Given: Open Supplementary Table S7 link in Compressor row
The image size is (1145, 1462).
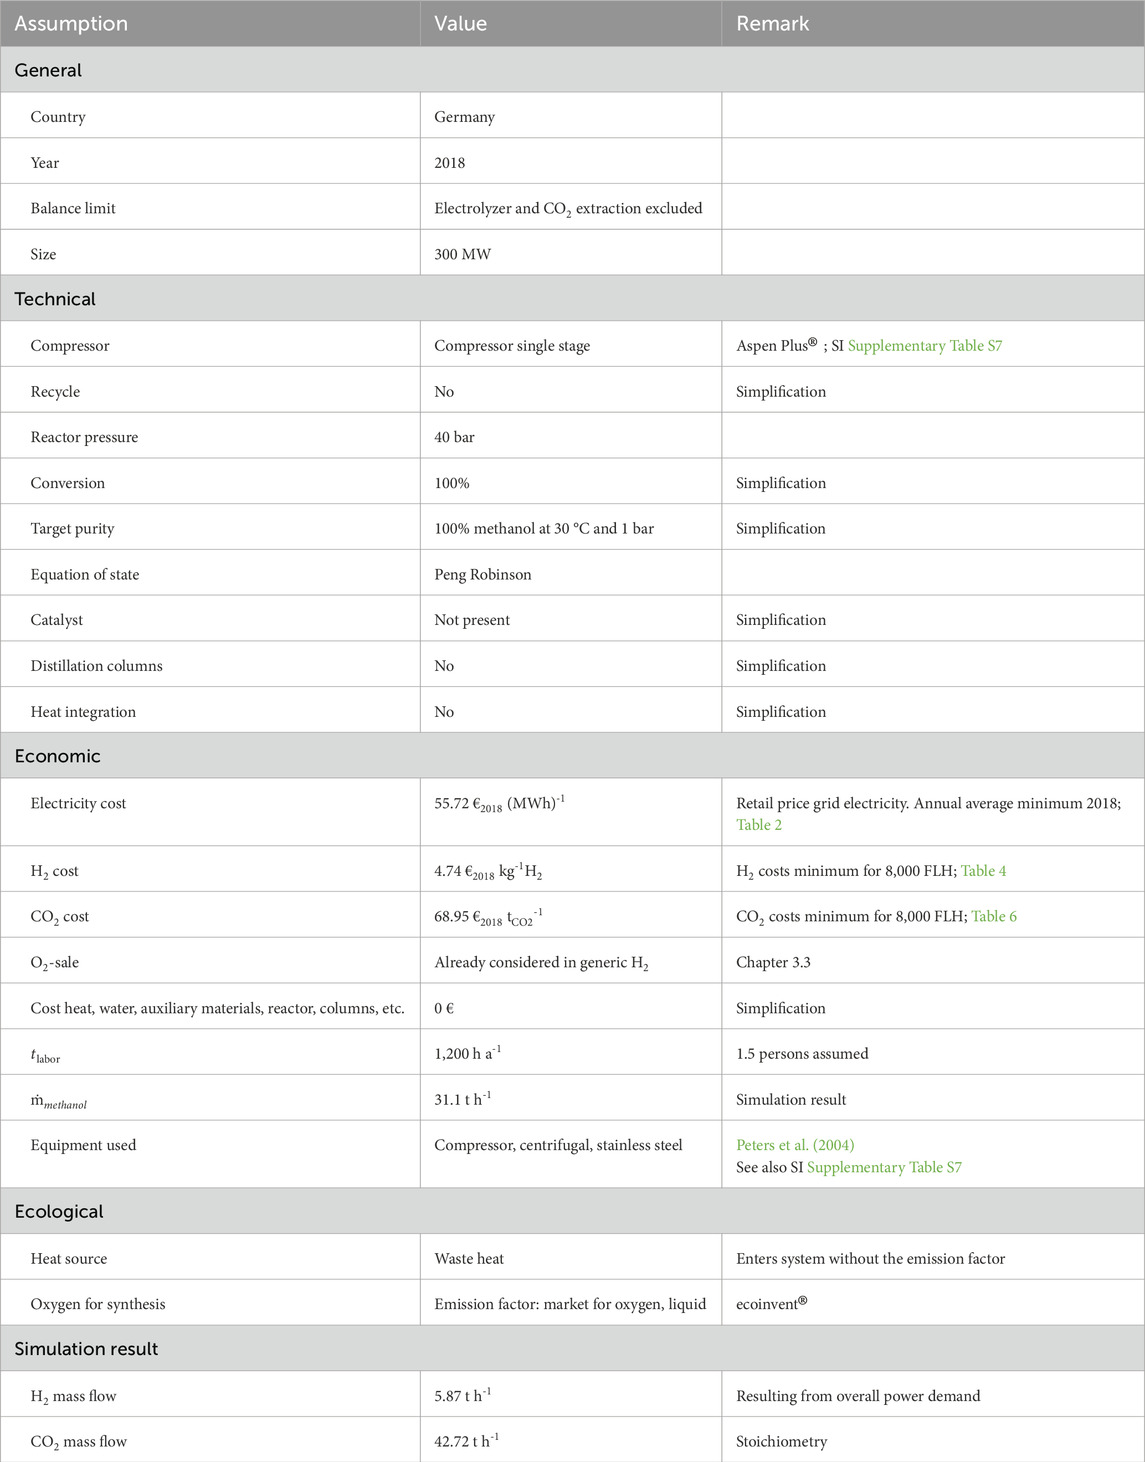Looking at the screenshot, I should (924, 346).
